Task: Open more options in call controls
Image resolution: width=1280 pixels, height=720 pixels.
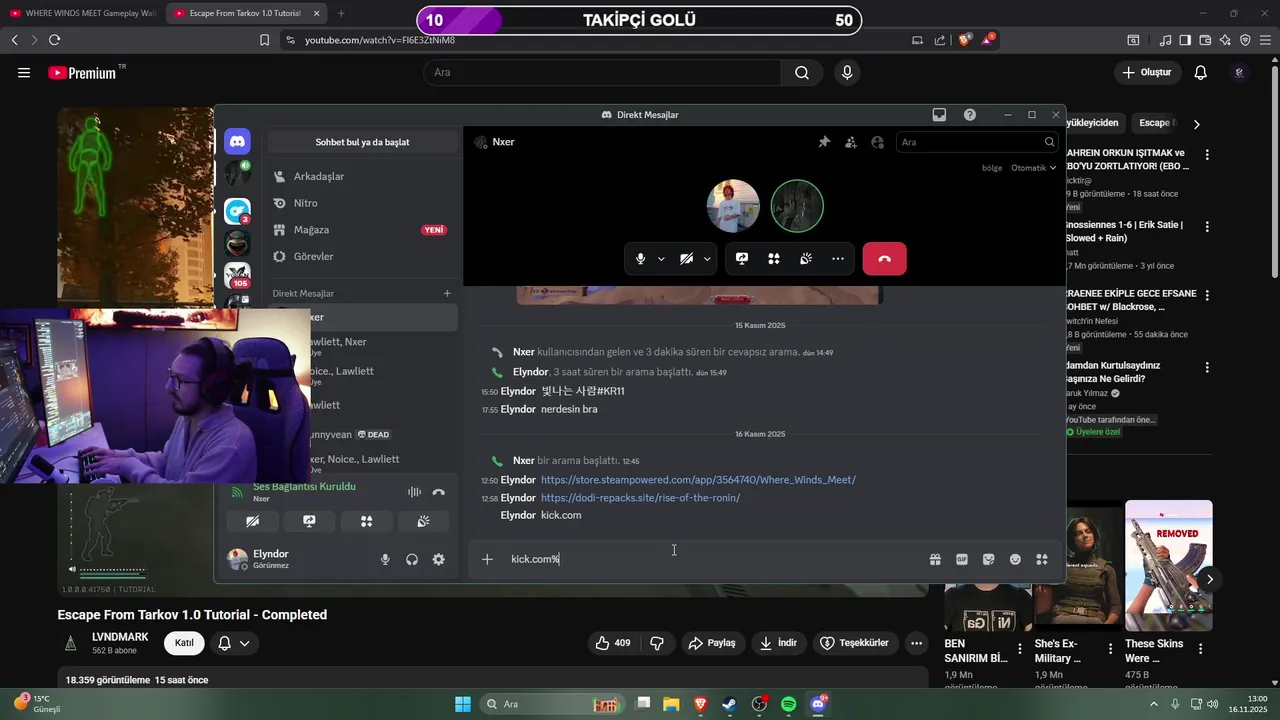Action: [838, 258]
